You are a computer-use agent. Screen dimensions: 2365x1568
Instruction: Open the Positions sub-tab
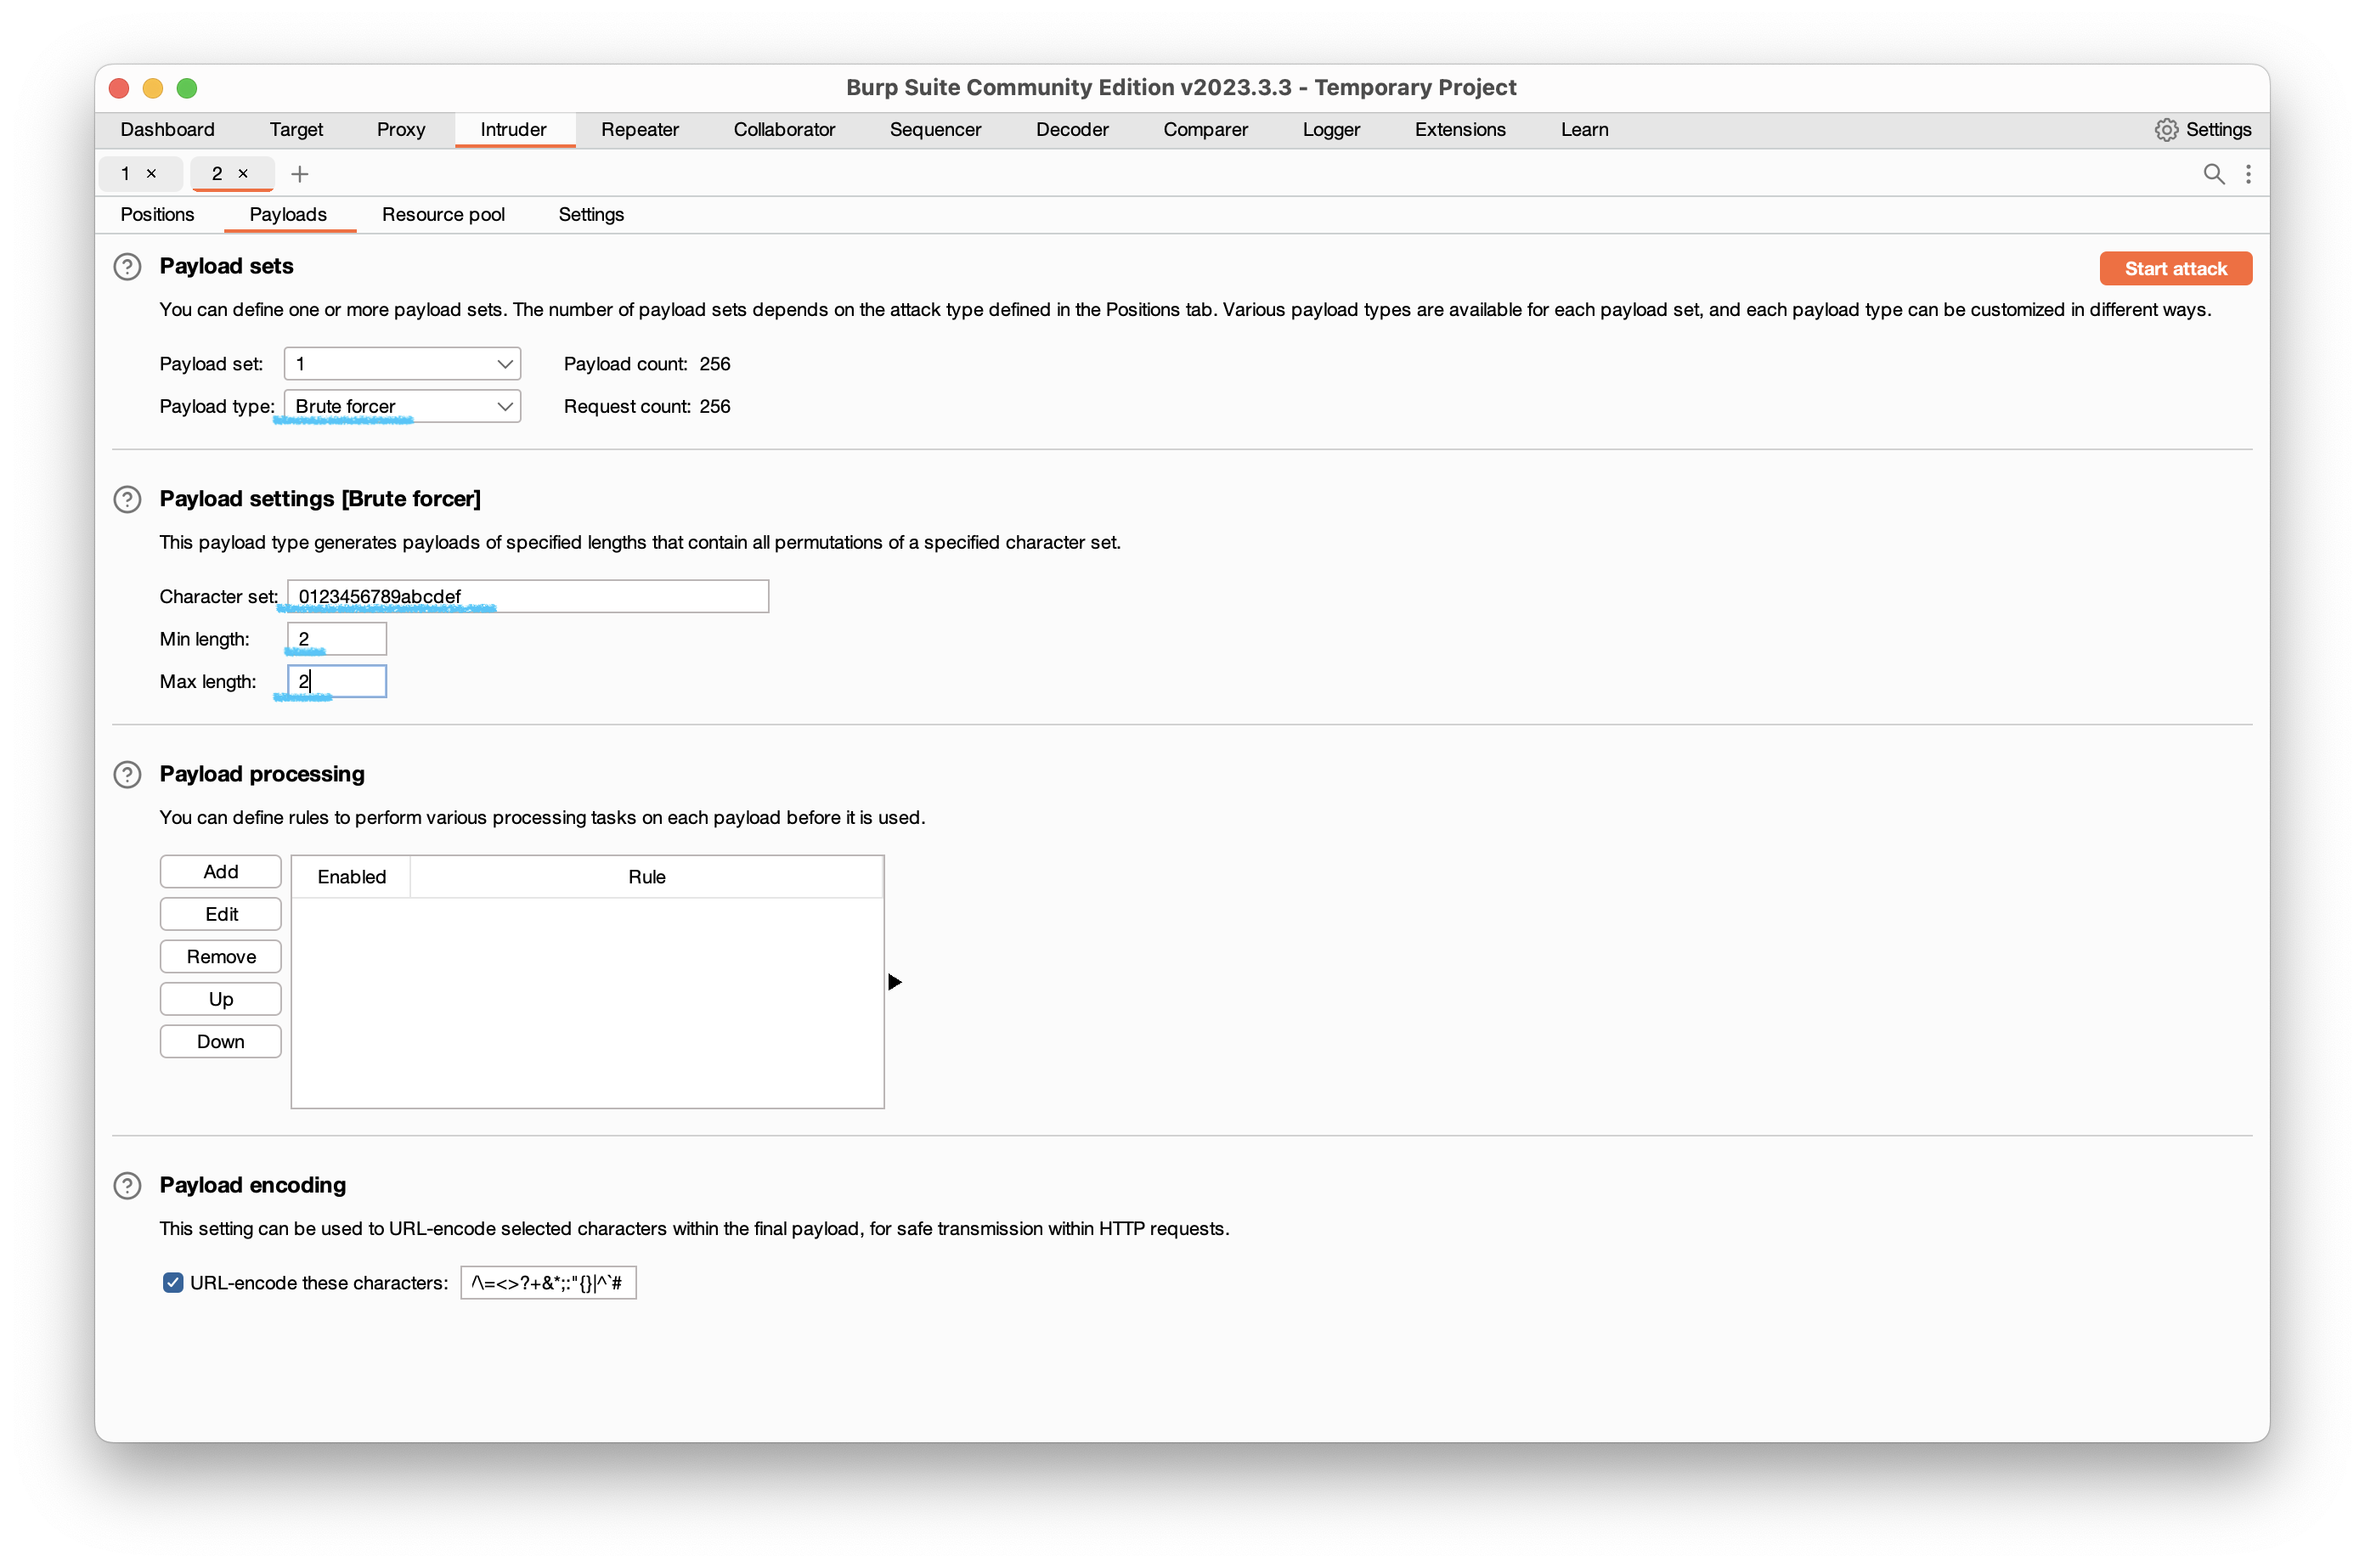[157, 215]
